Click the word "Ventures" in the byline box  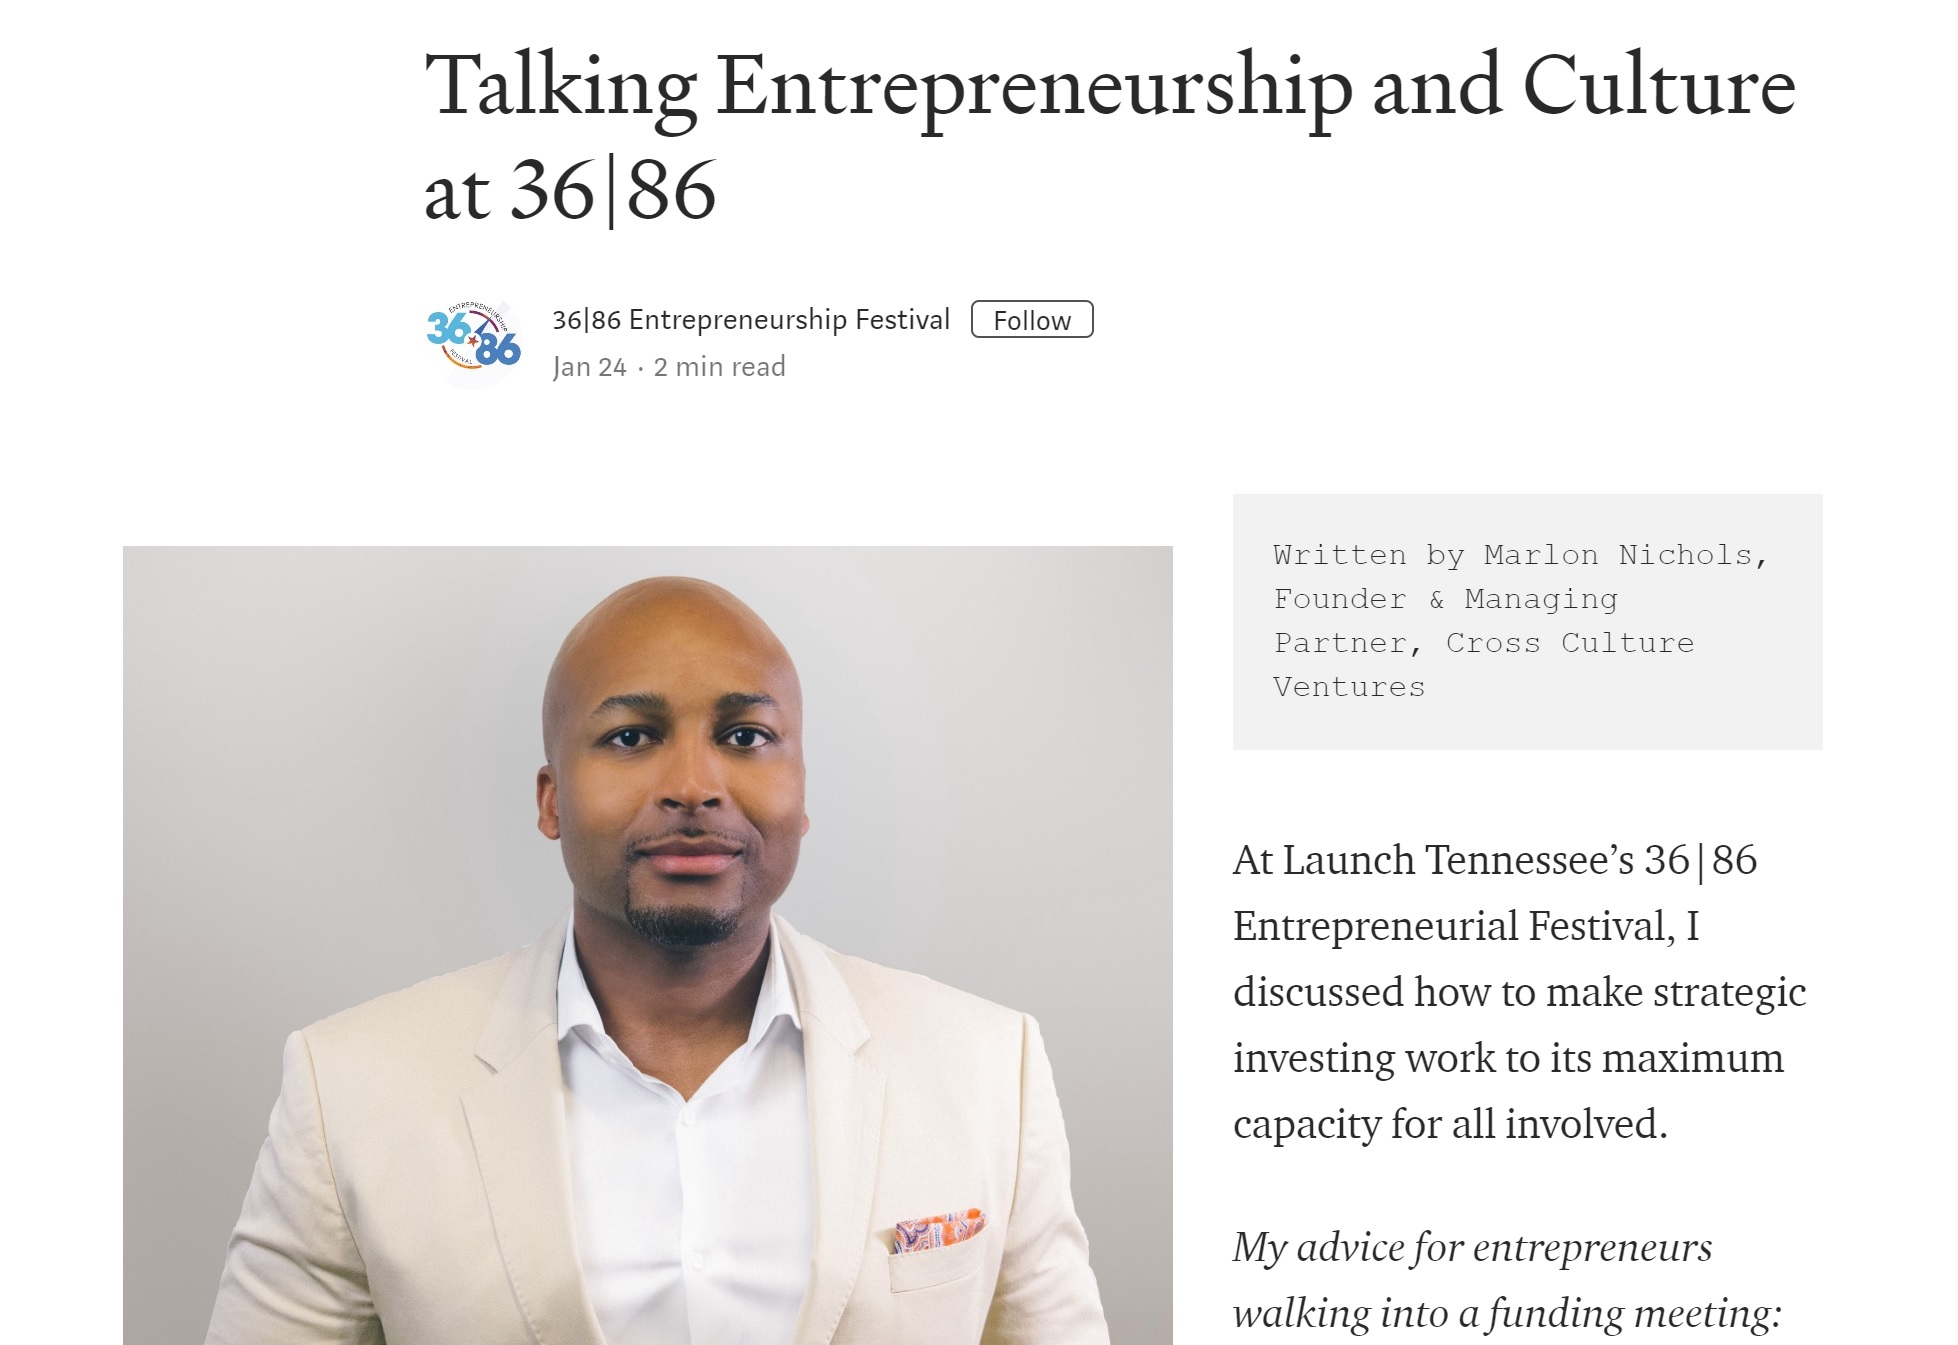pyautogui.click(x=1349, y=687)
